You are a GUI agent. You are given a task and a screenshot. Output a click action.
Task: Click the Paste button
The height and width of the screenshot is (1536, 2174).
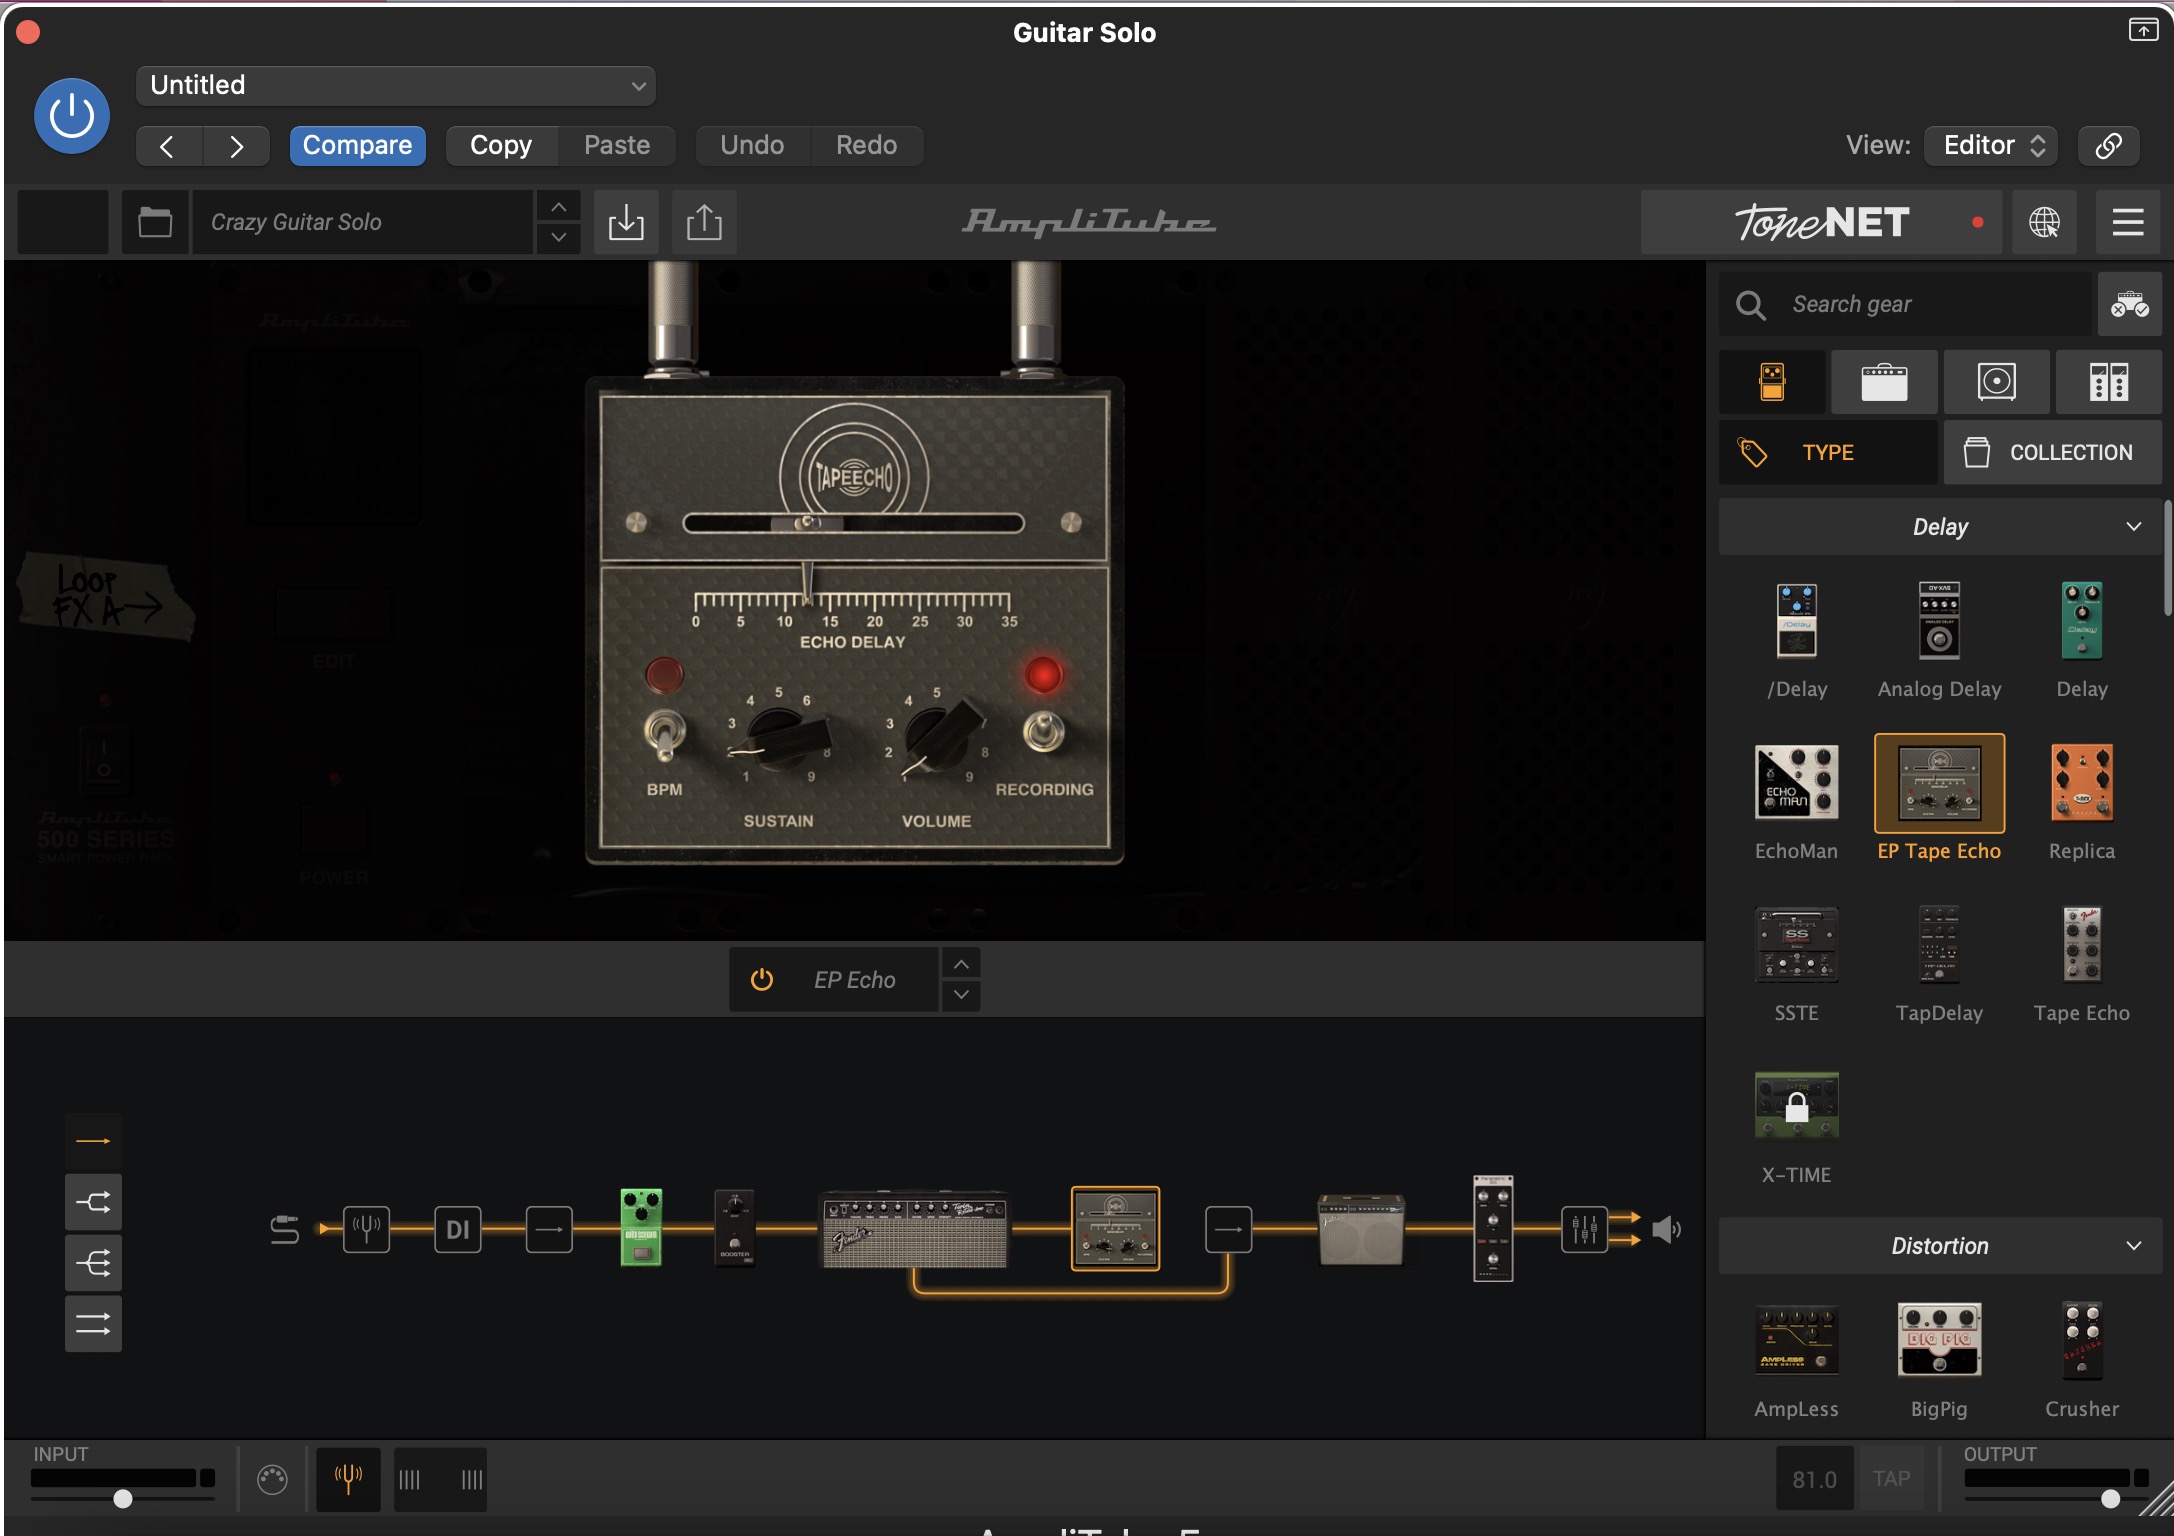[x=617, y=146]
